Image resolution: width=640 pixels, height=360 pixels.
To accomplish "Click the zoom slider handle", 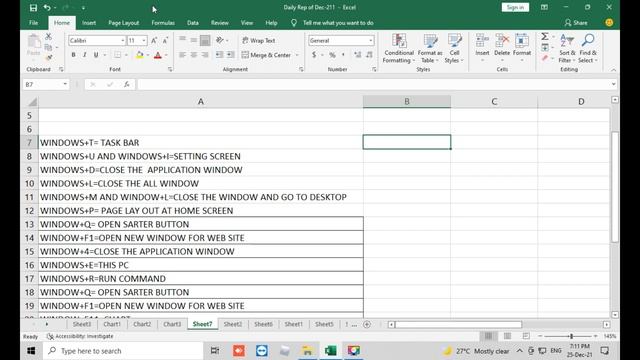I will point(571,336).
